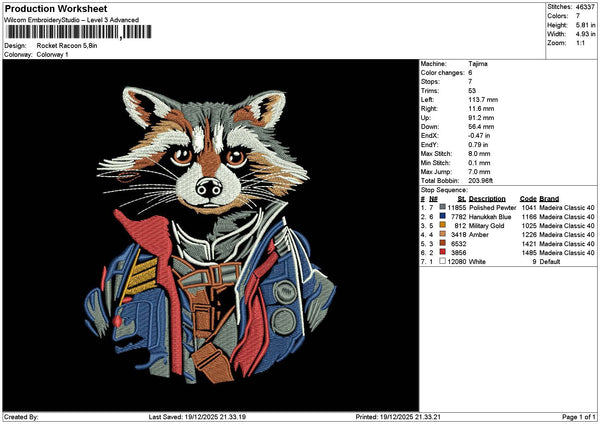Click the machine value "Tajima"
Image resolution: width=600 pixels, height=424 pixels.
click(x=478, y=64)
